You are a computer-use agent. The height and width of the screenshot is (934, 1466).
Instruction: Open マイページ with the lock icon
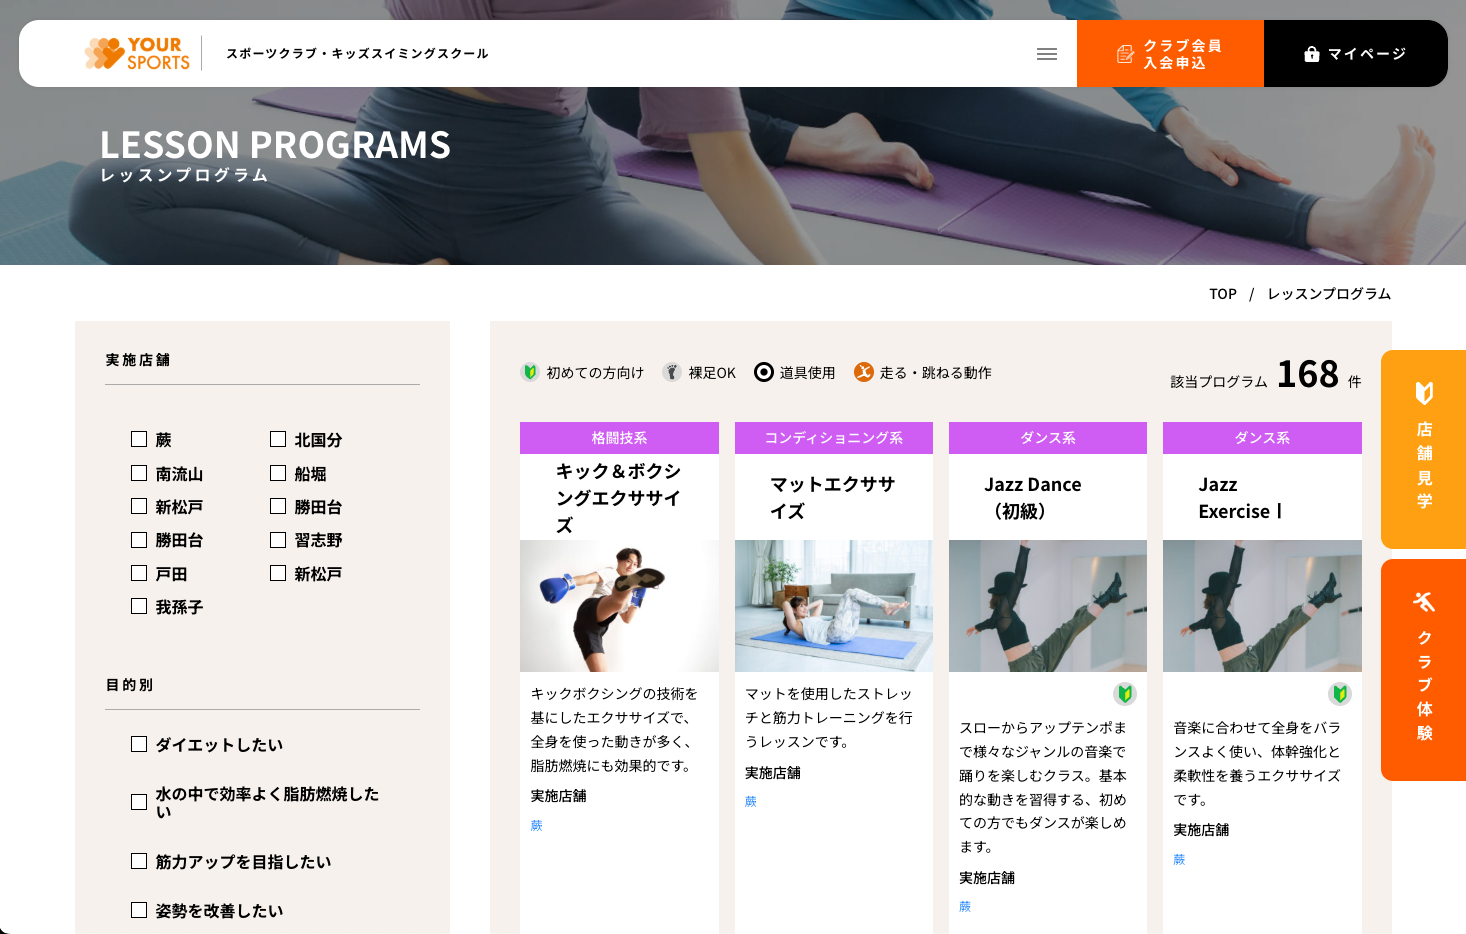tap(1355, 54)
